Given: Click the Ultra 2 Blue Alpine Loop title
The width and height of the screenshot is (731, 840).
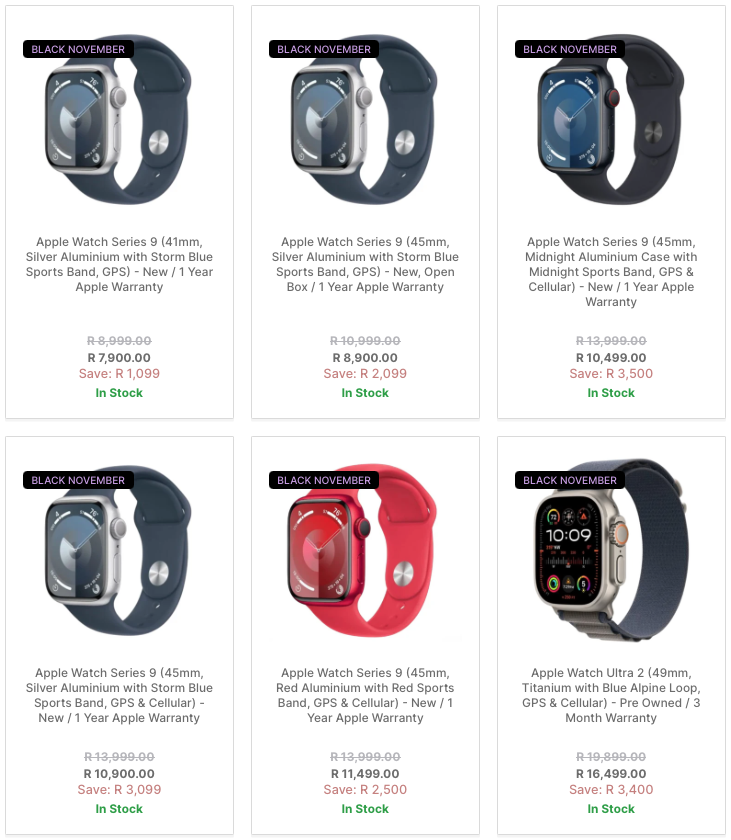Looking at the screenshot, I should coord(611,695).
